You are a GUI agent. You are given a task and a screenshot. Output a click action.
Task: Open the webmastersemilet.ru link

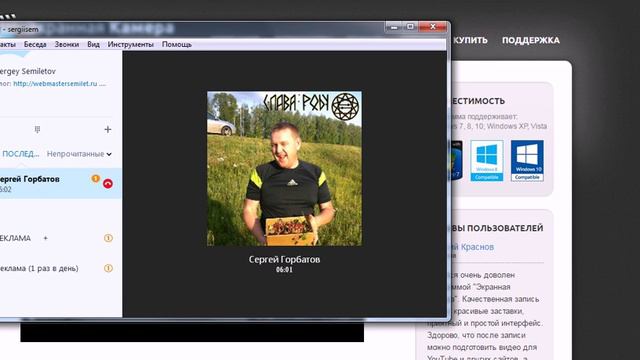[x=55, y=84]
